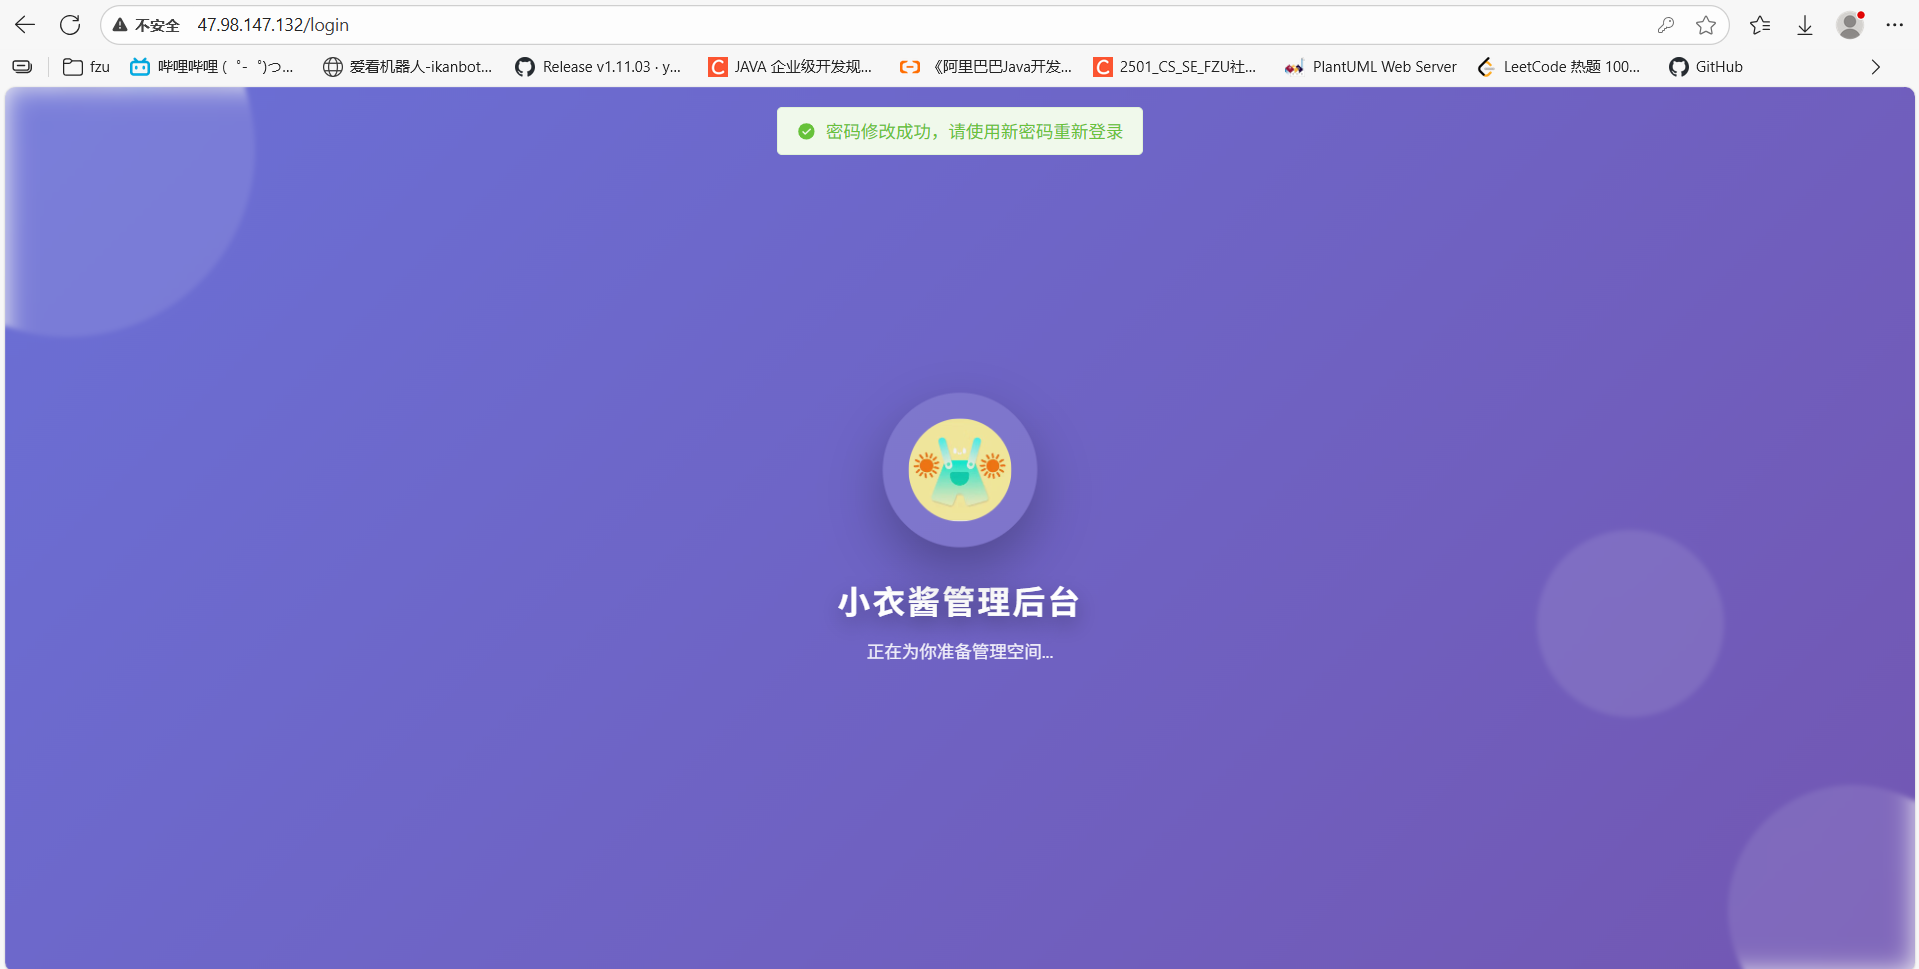The height and width of the screenshot is (969, 1919).
Task: Open the 《阿里巴巴Java开发 bookmark
Action: click(986, 67)
